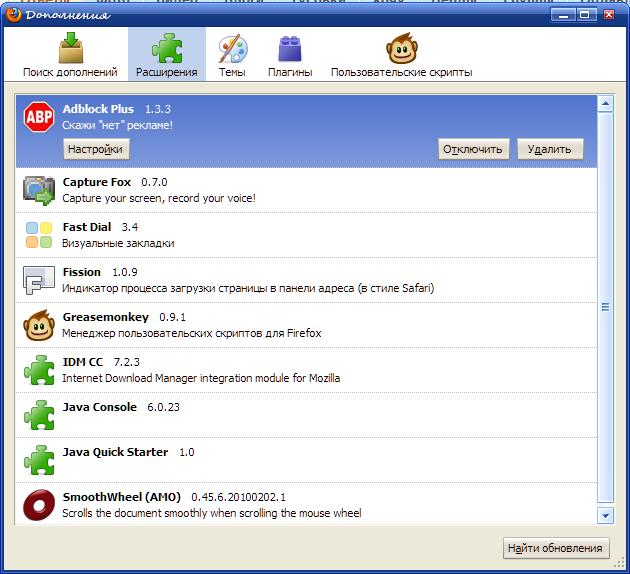Viewport: 630px width, 574px height.
Task: Click "Scrolls the document smoothly" description
Action: coord(212,513)
